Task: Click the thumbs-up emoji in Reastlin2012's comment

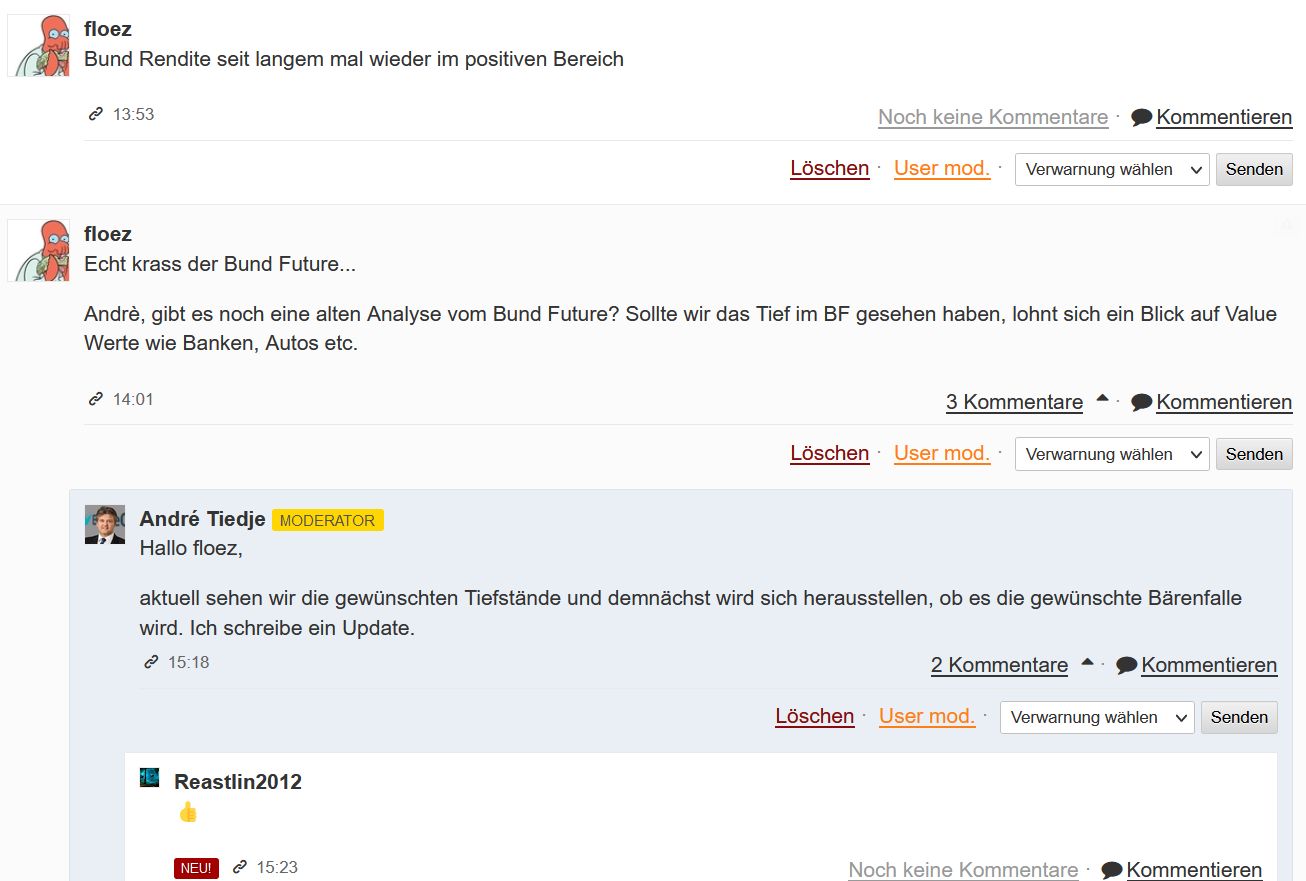Action: tap(188, 812)
